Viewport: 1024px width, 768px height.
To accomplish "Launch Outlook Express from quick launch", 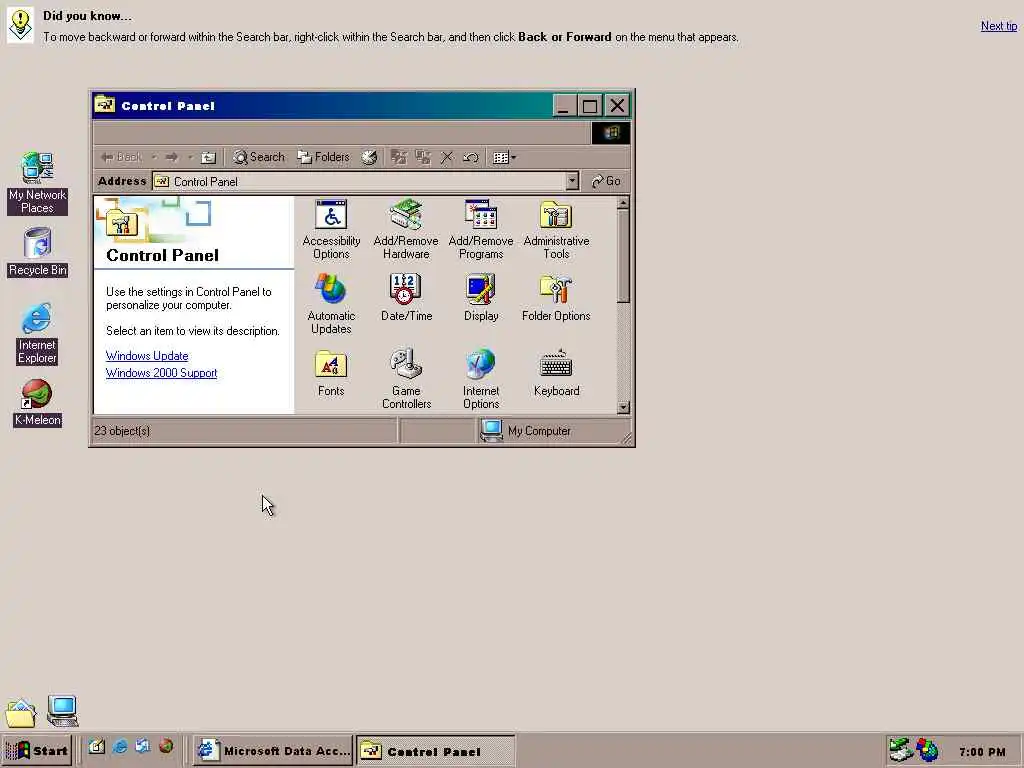I will (142, 746).
